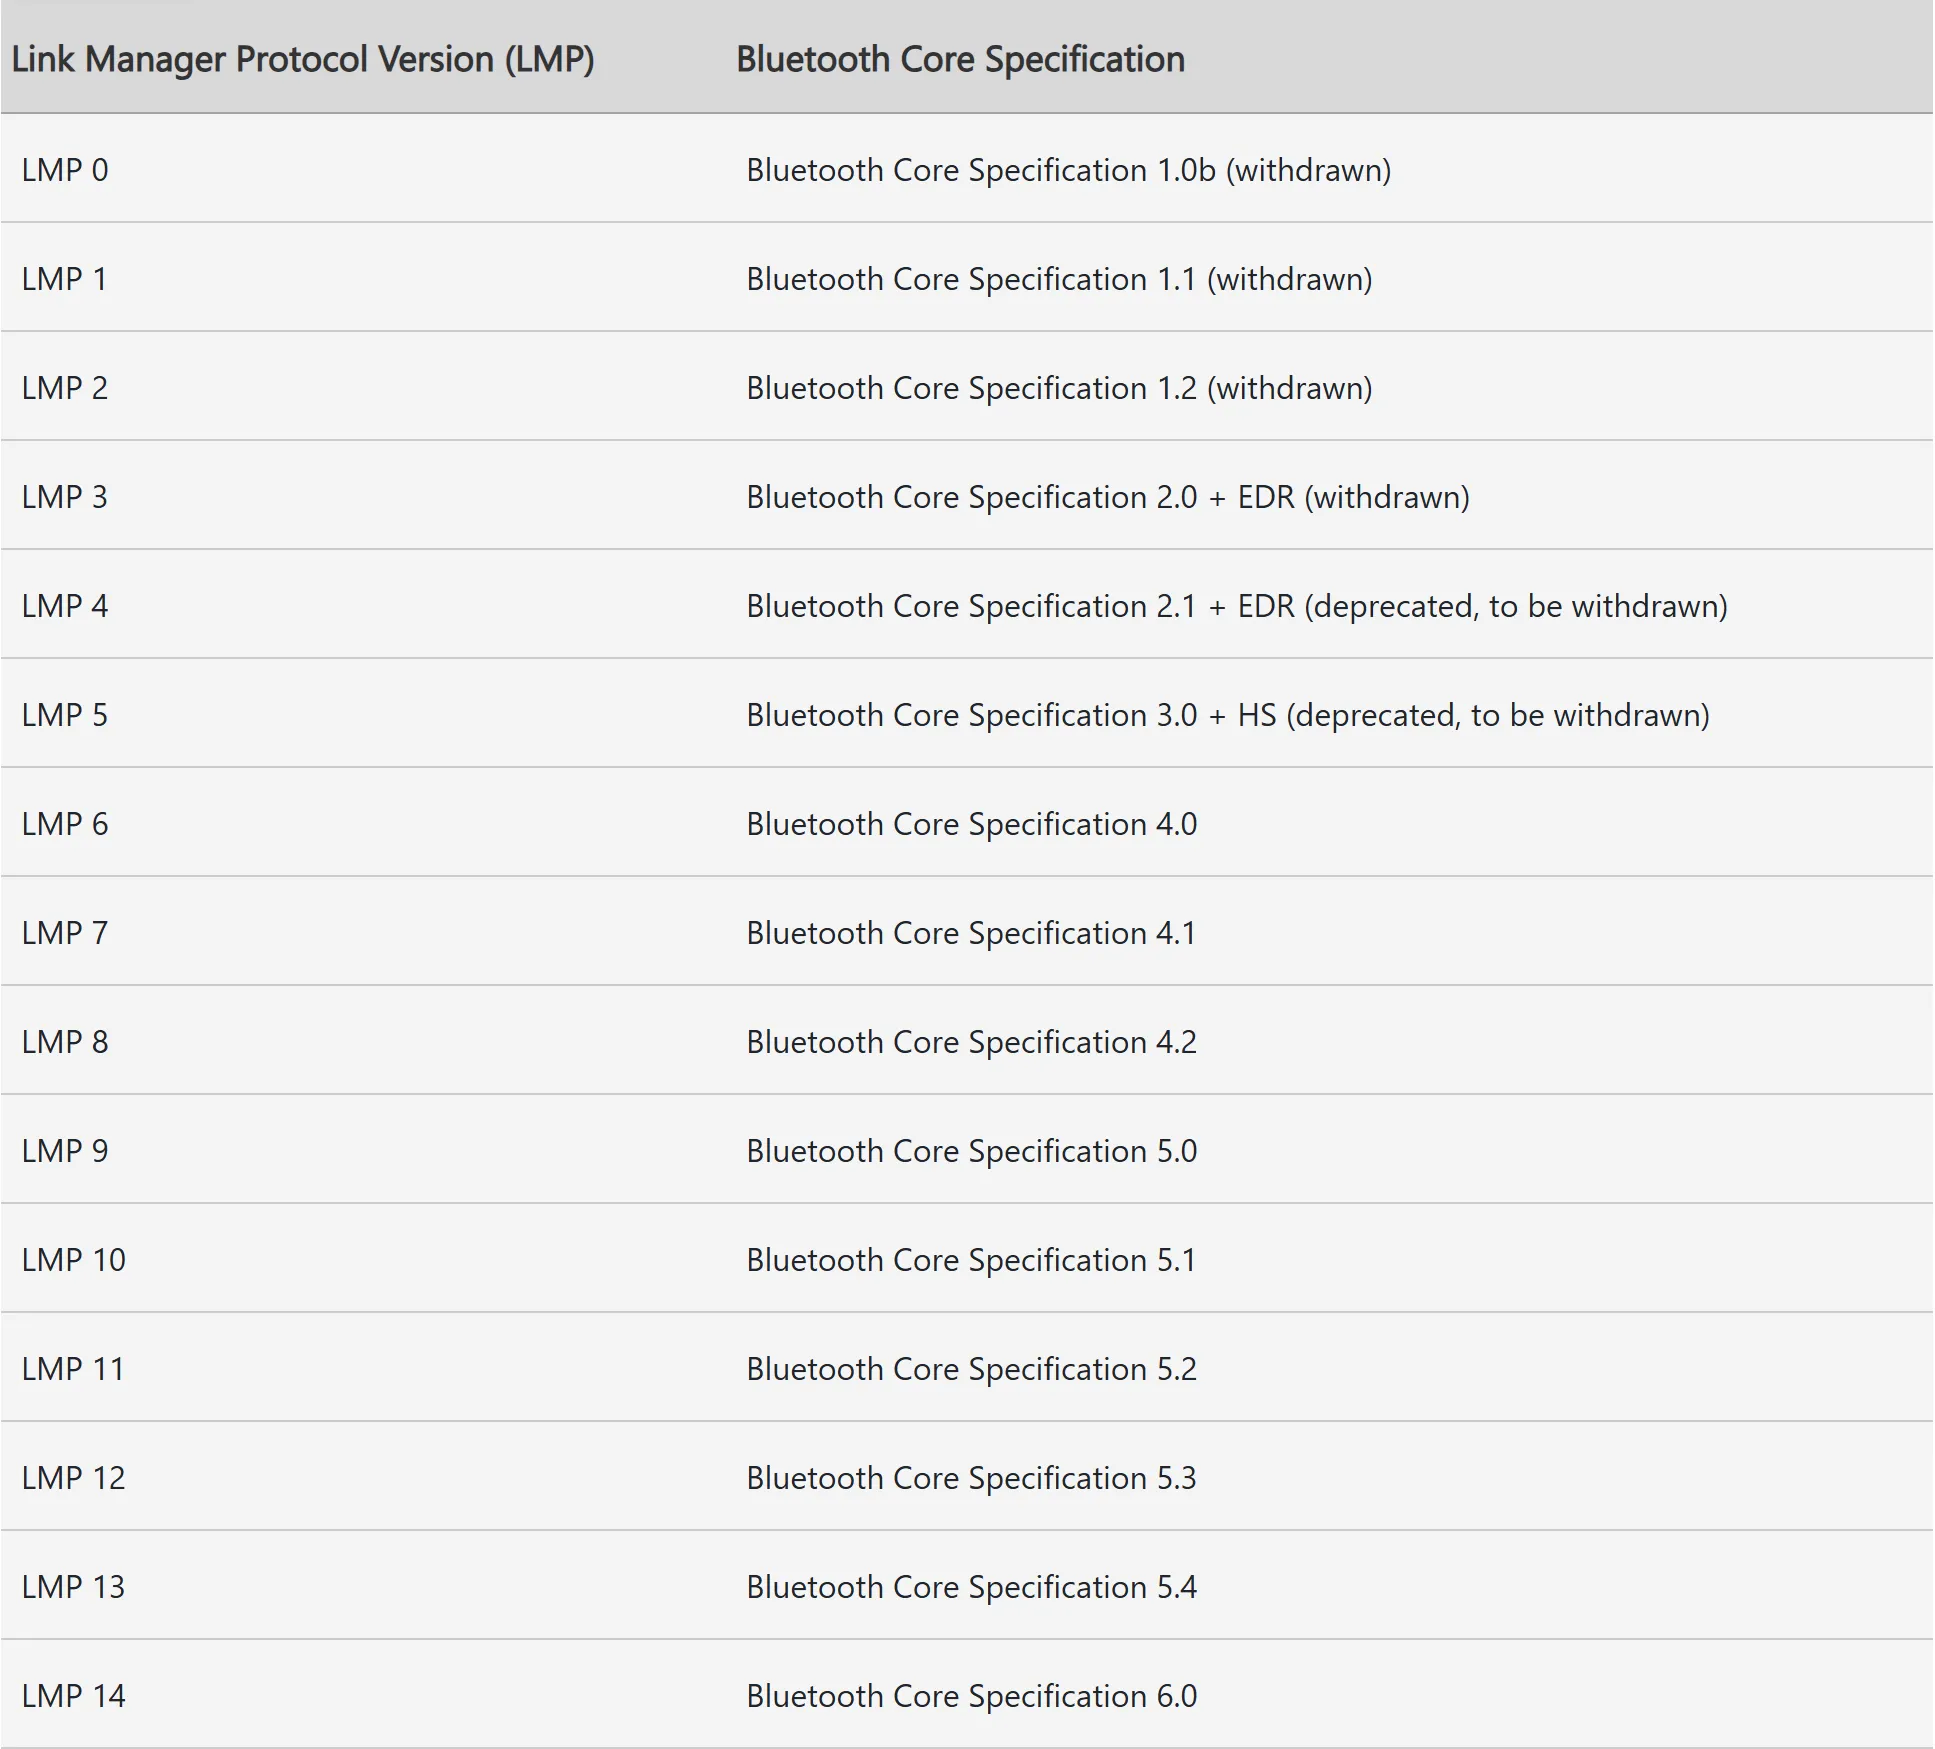This screenshot has width=1935, height=1749.
Task: Click Bluetooth Core Specification 5.1 entry
Action: pyautogui.click(x=971, y=1260)
